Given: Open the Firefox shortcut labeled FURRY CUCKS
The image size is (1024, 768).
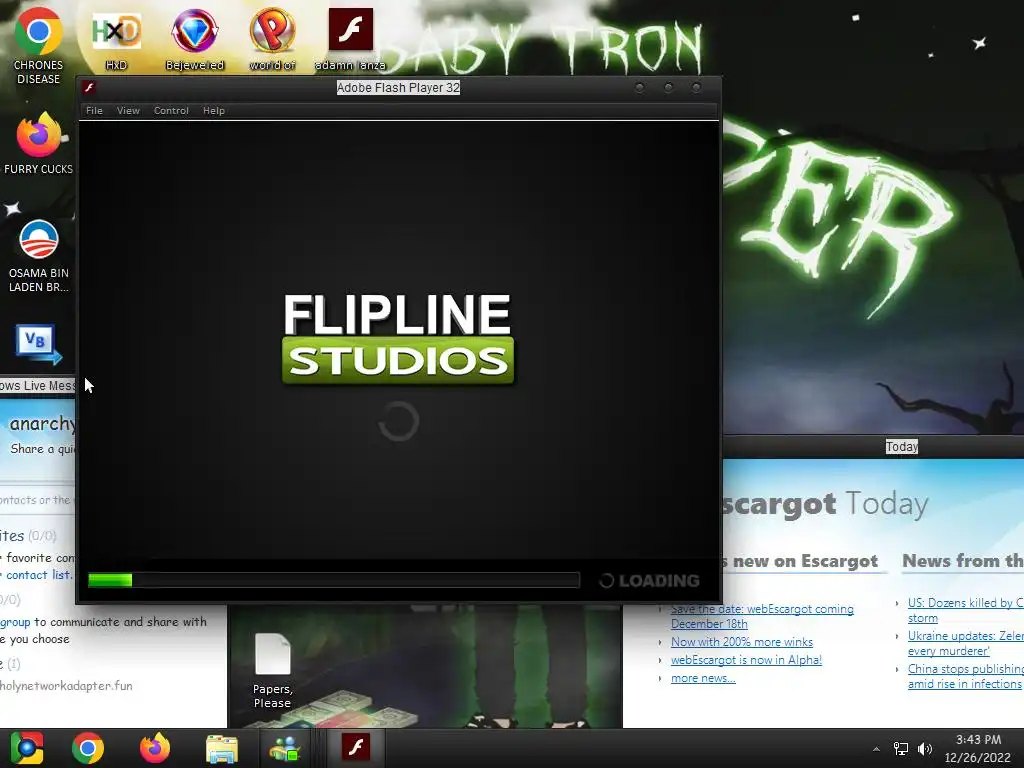Looking at the screenshot, I should [39, 144].
